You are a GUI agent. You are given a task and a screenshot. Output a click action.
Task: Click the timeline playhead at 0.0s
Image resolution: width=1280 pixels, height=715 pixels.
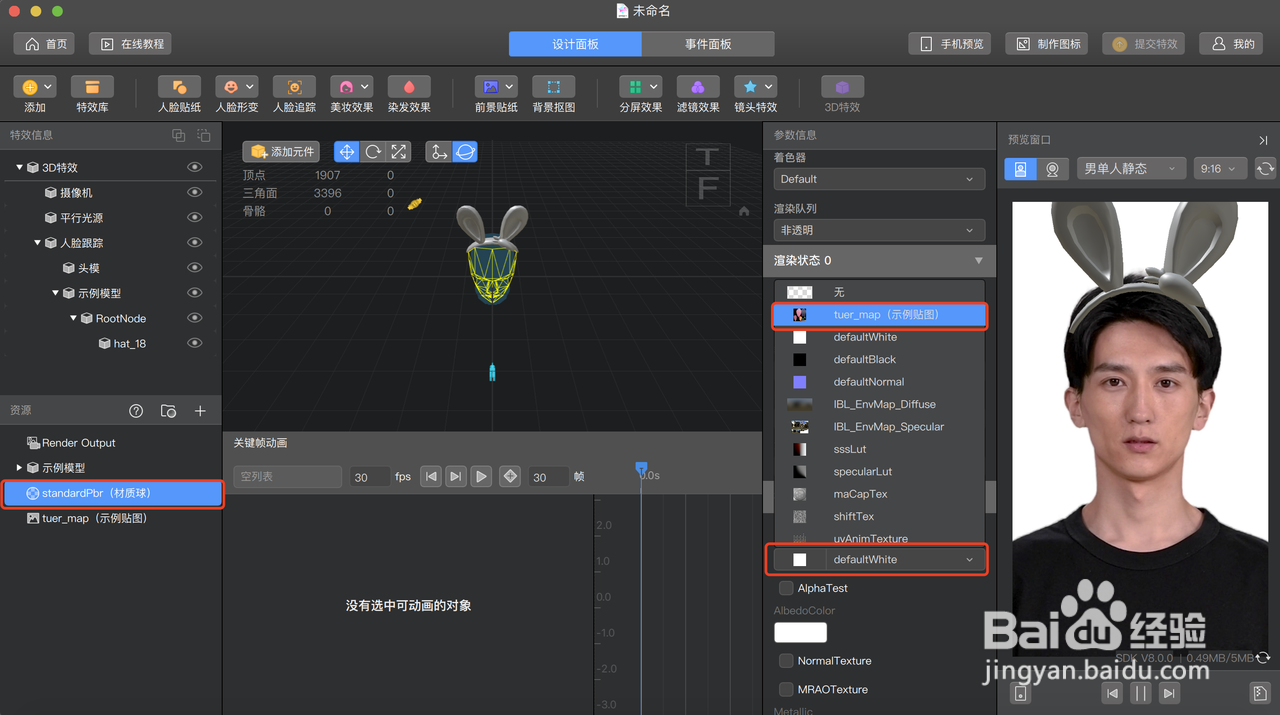[x=642, y=468]
